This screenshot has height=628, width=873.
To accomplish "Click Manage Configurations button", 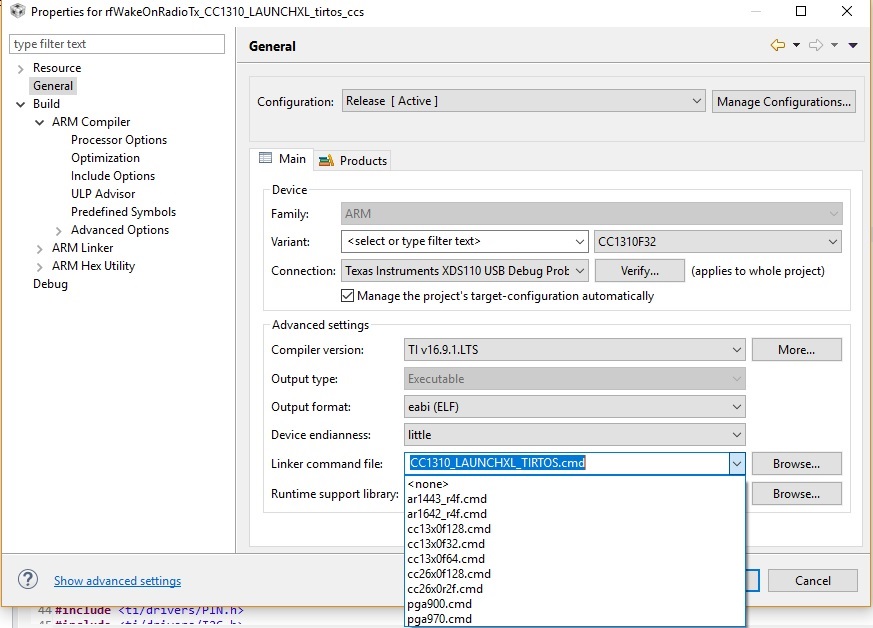I will pyautogui.click(x=783, y=102).
